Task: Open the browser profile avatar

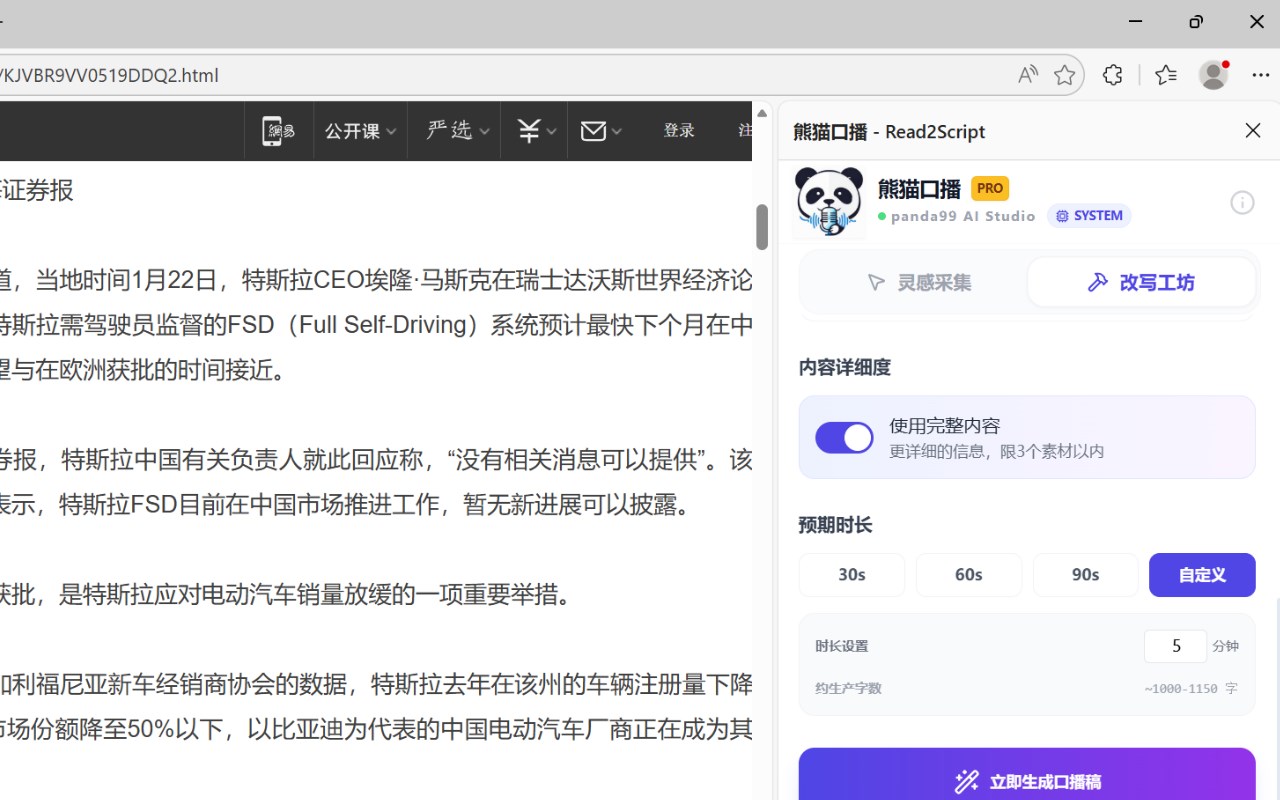Action: 1214,75
